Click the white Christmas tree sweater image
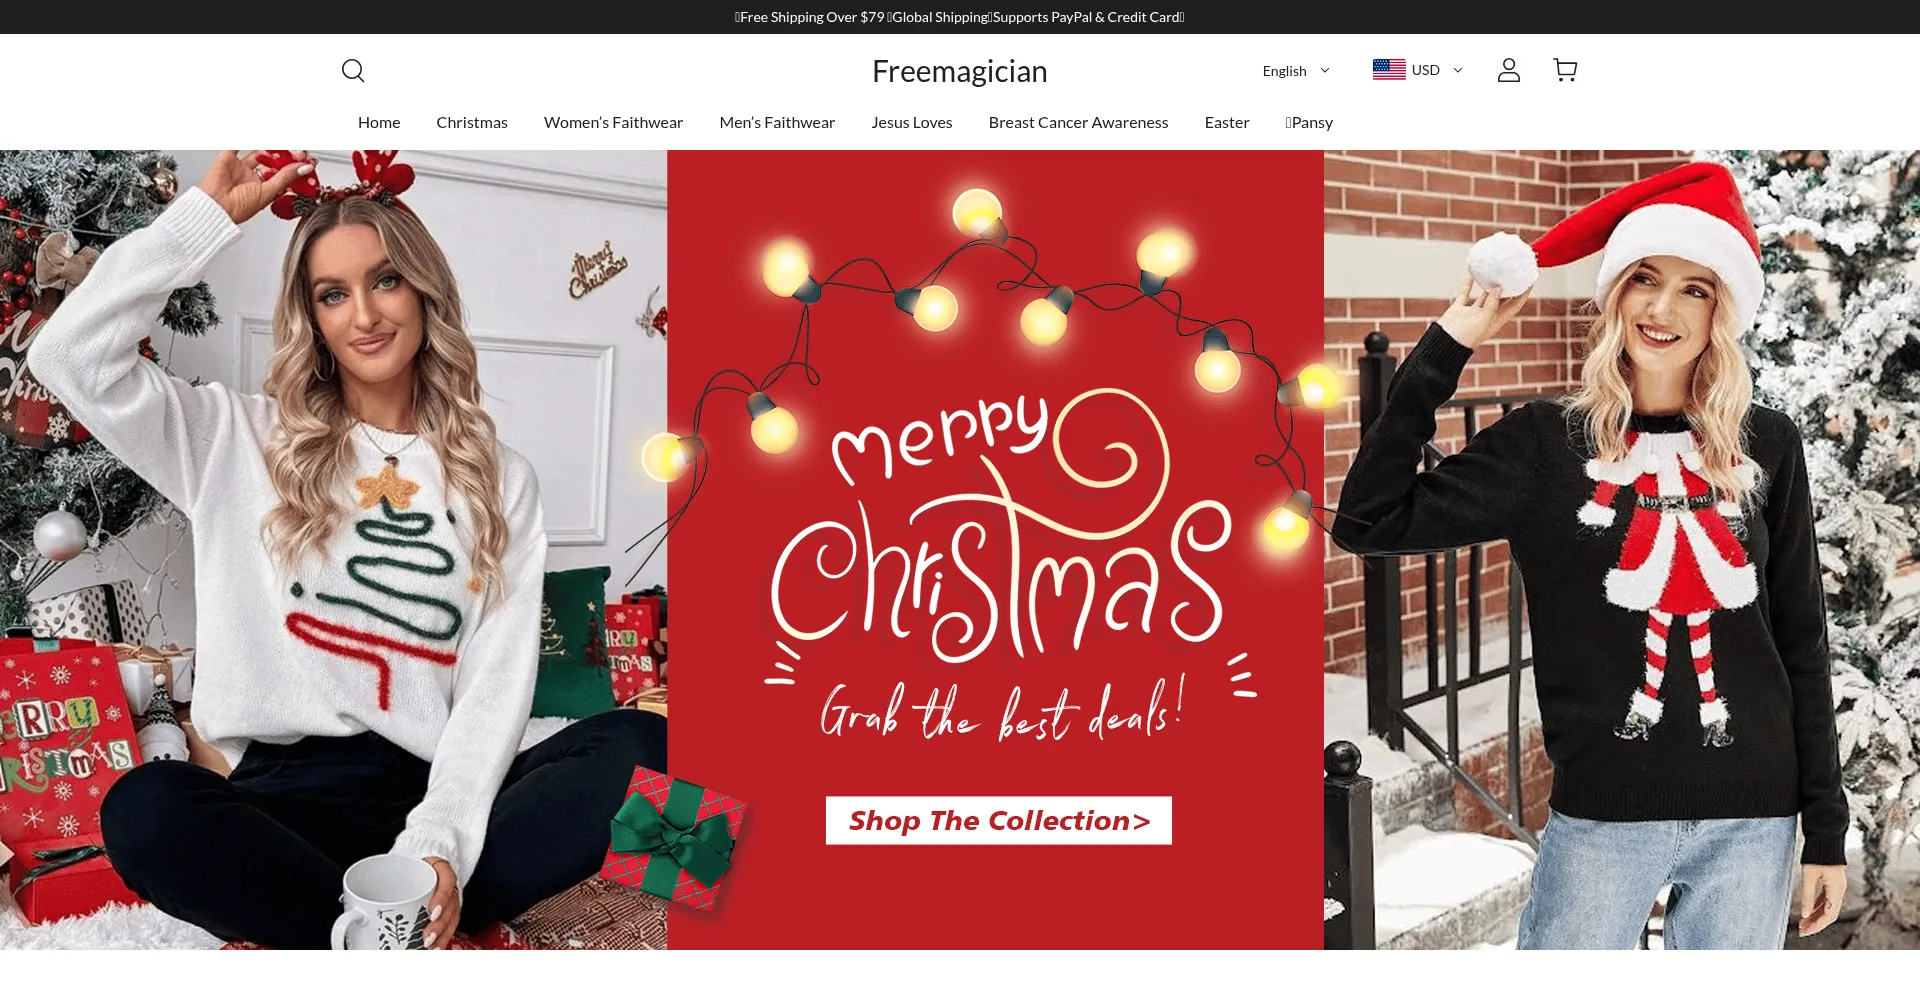The height and width of the screenshot is (993, 1920). point(333,550)
